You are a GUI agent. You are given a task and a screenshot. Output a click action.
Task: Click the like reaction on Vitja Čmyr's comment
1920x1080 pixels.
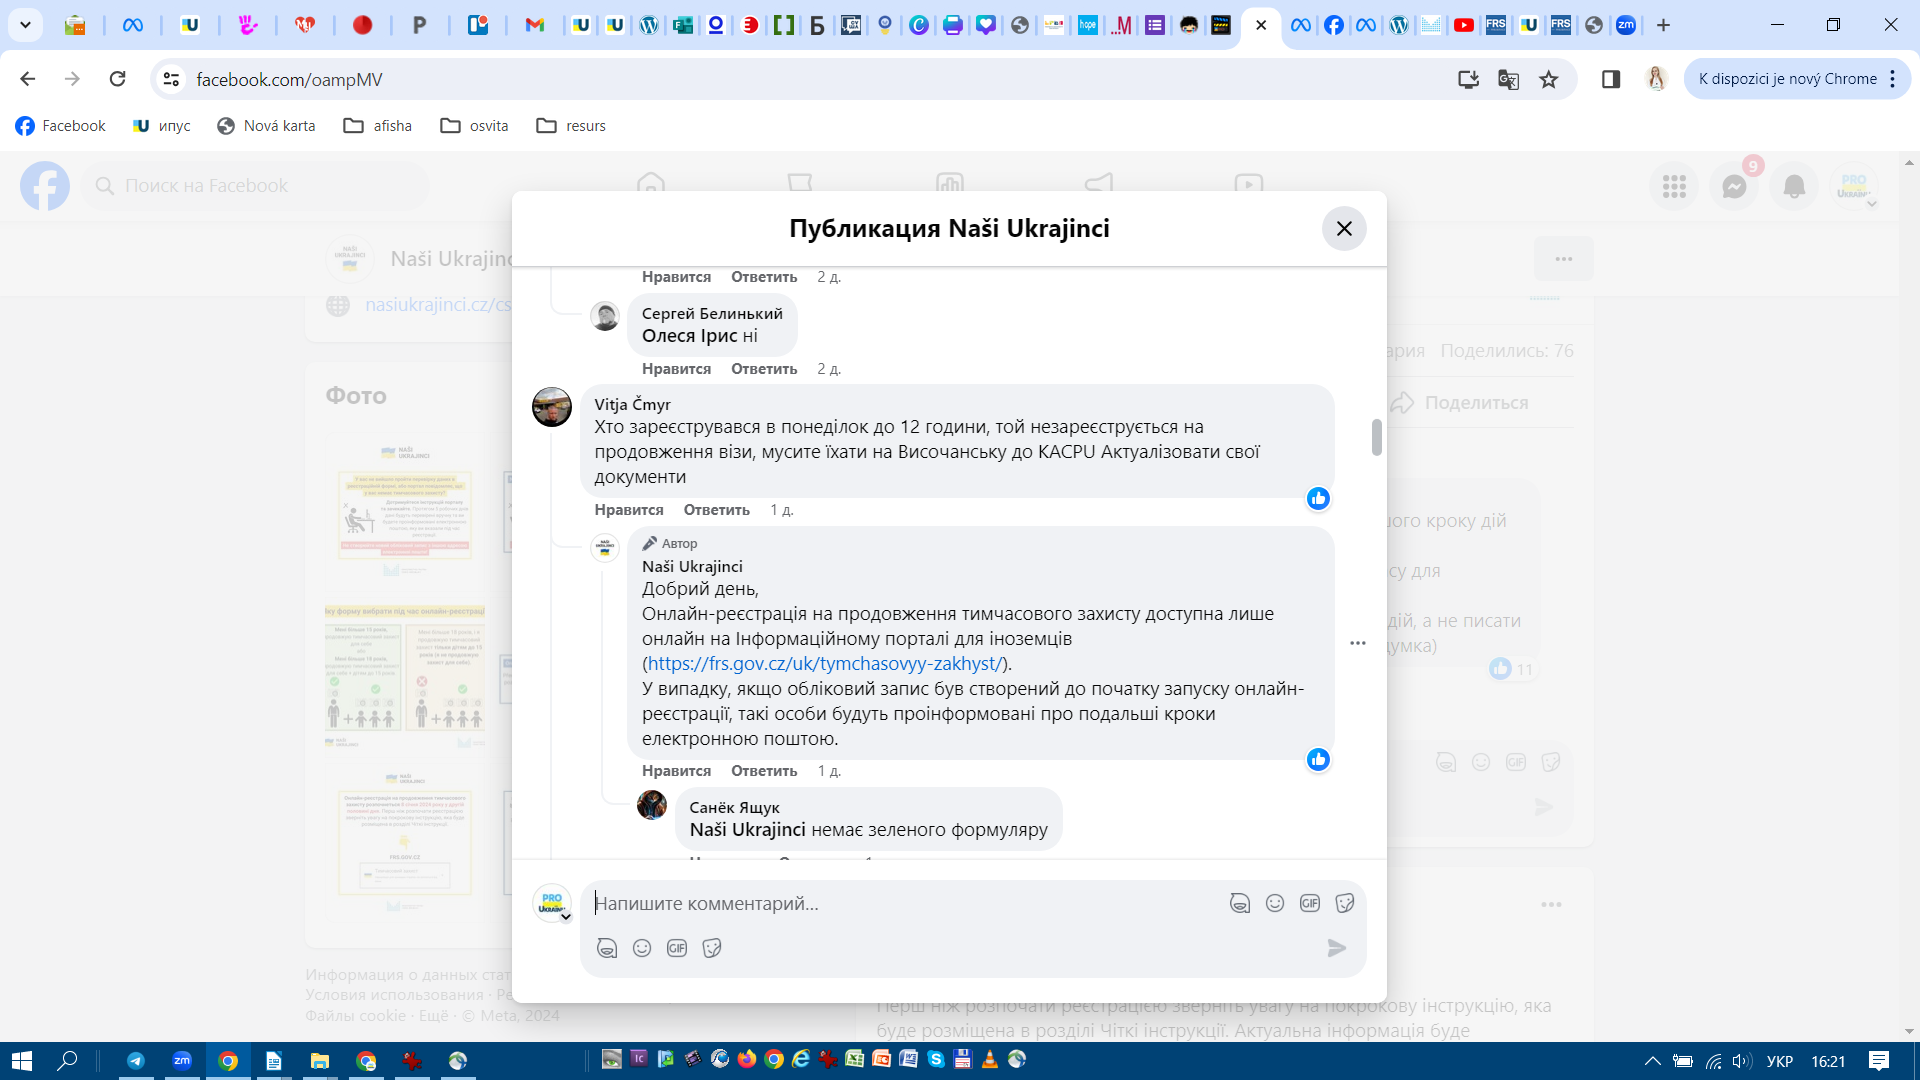[1318, 499]
